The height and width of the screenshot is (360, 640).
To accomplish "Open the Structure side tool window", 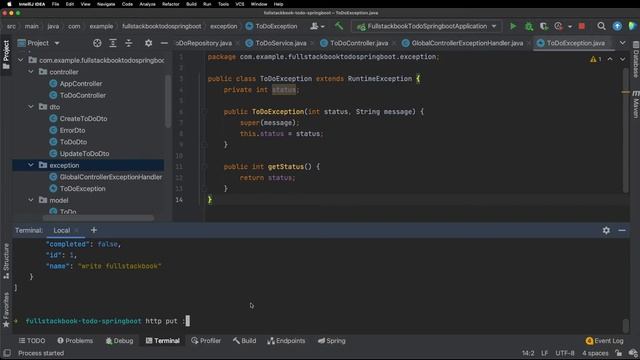I will [6, 261].
